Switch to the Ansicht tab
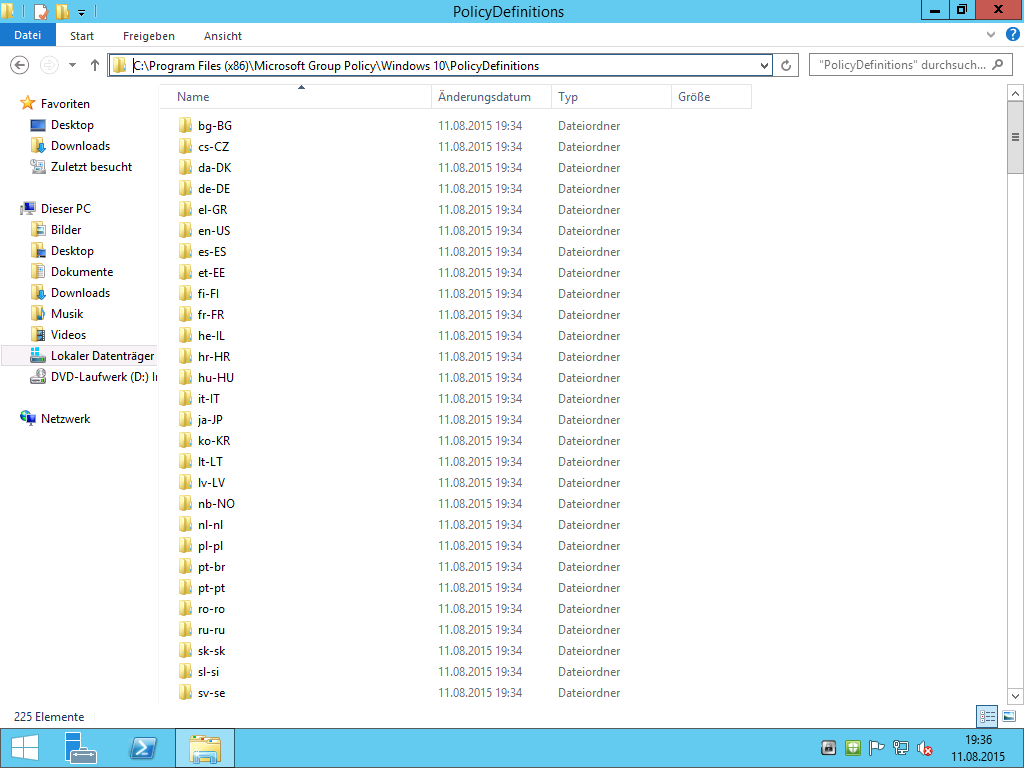 (x=222, y=36)
